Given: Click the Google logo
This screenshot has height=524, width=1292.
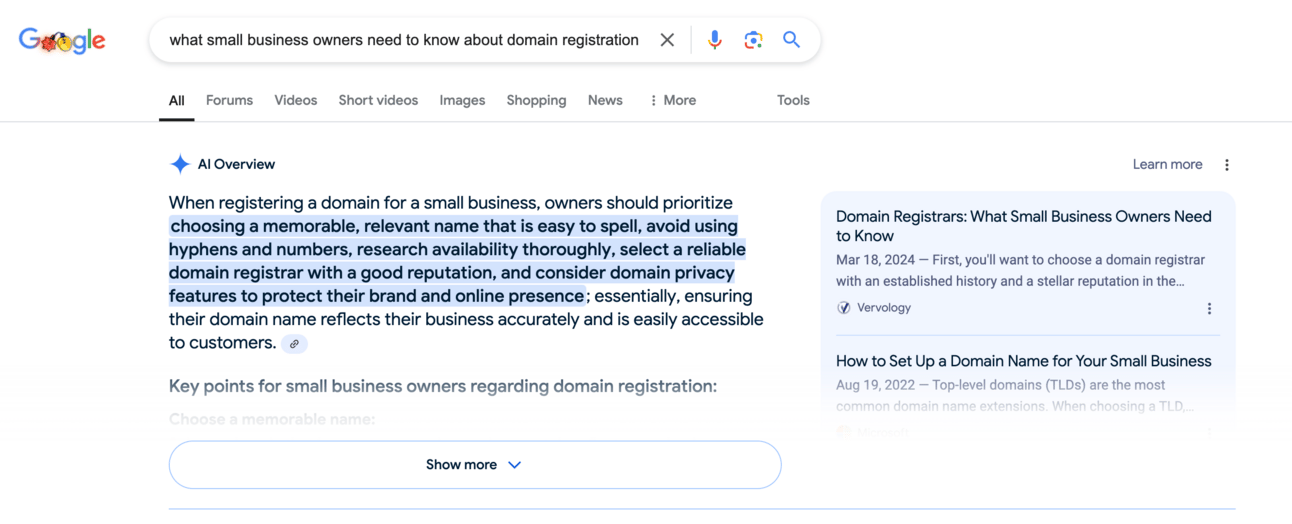Looking at the screenshot, I should coord(62,40).
